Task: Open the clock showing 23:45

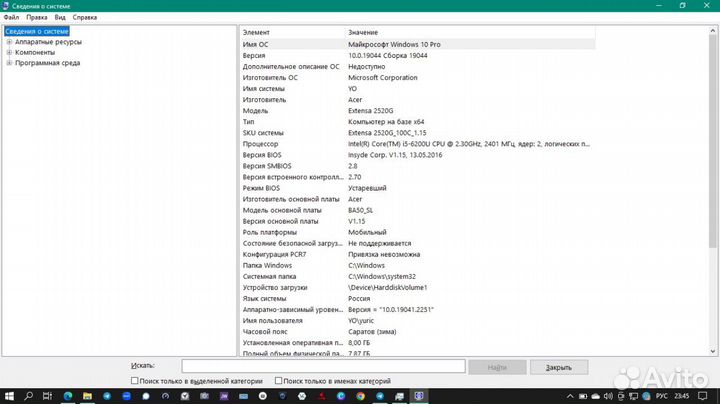Action: [x=682, y=396]
